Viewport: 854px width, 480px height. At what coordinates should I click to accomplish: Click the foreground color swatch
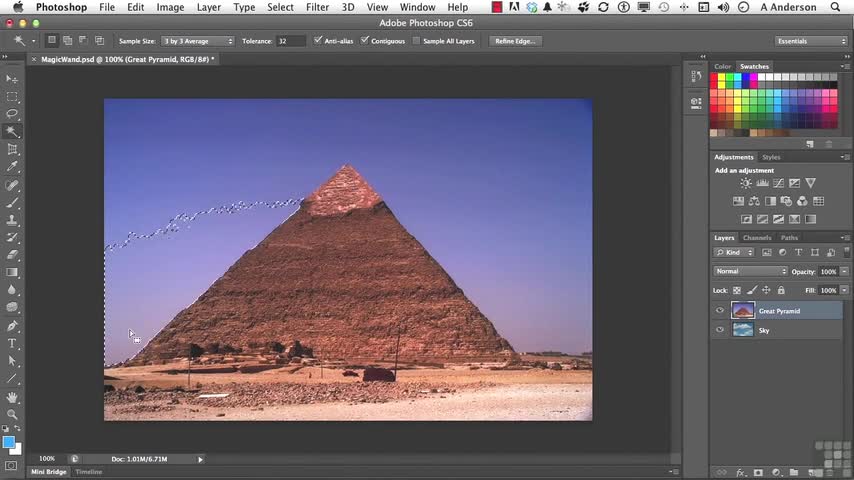pos(8,442)
